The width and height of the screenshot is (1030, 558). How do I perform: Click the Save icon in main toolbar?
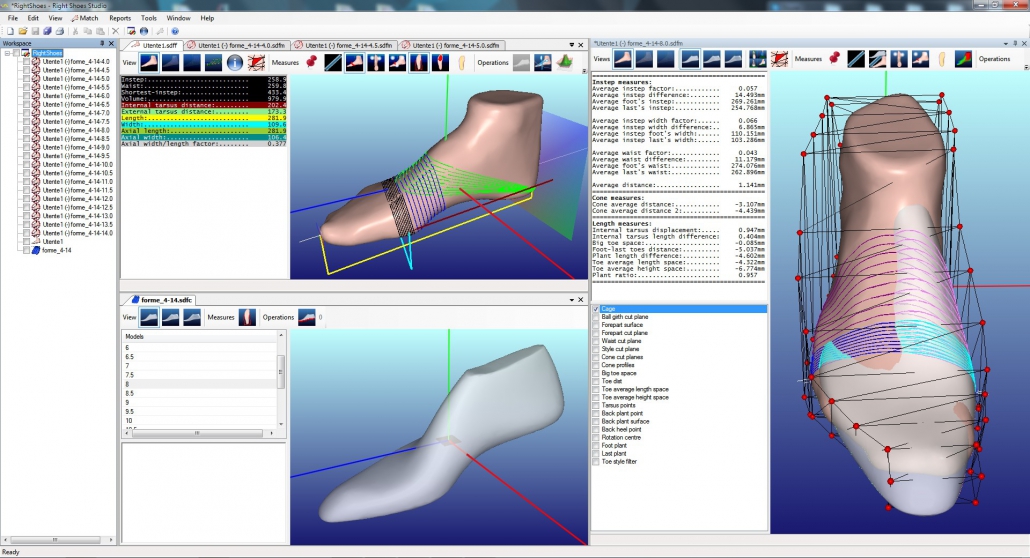click(x=35, y=31)
